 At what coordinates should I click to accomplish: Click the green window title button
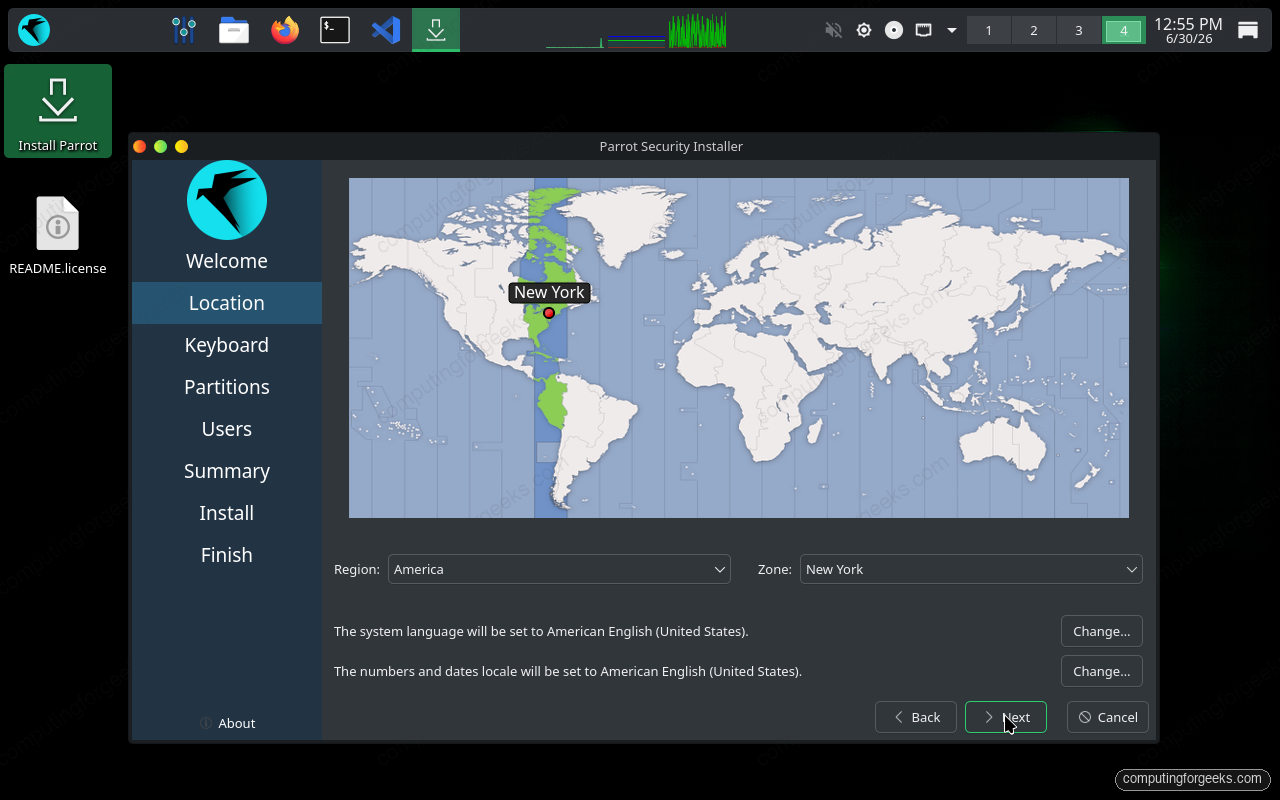tap(160, 146)
